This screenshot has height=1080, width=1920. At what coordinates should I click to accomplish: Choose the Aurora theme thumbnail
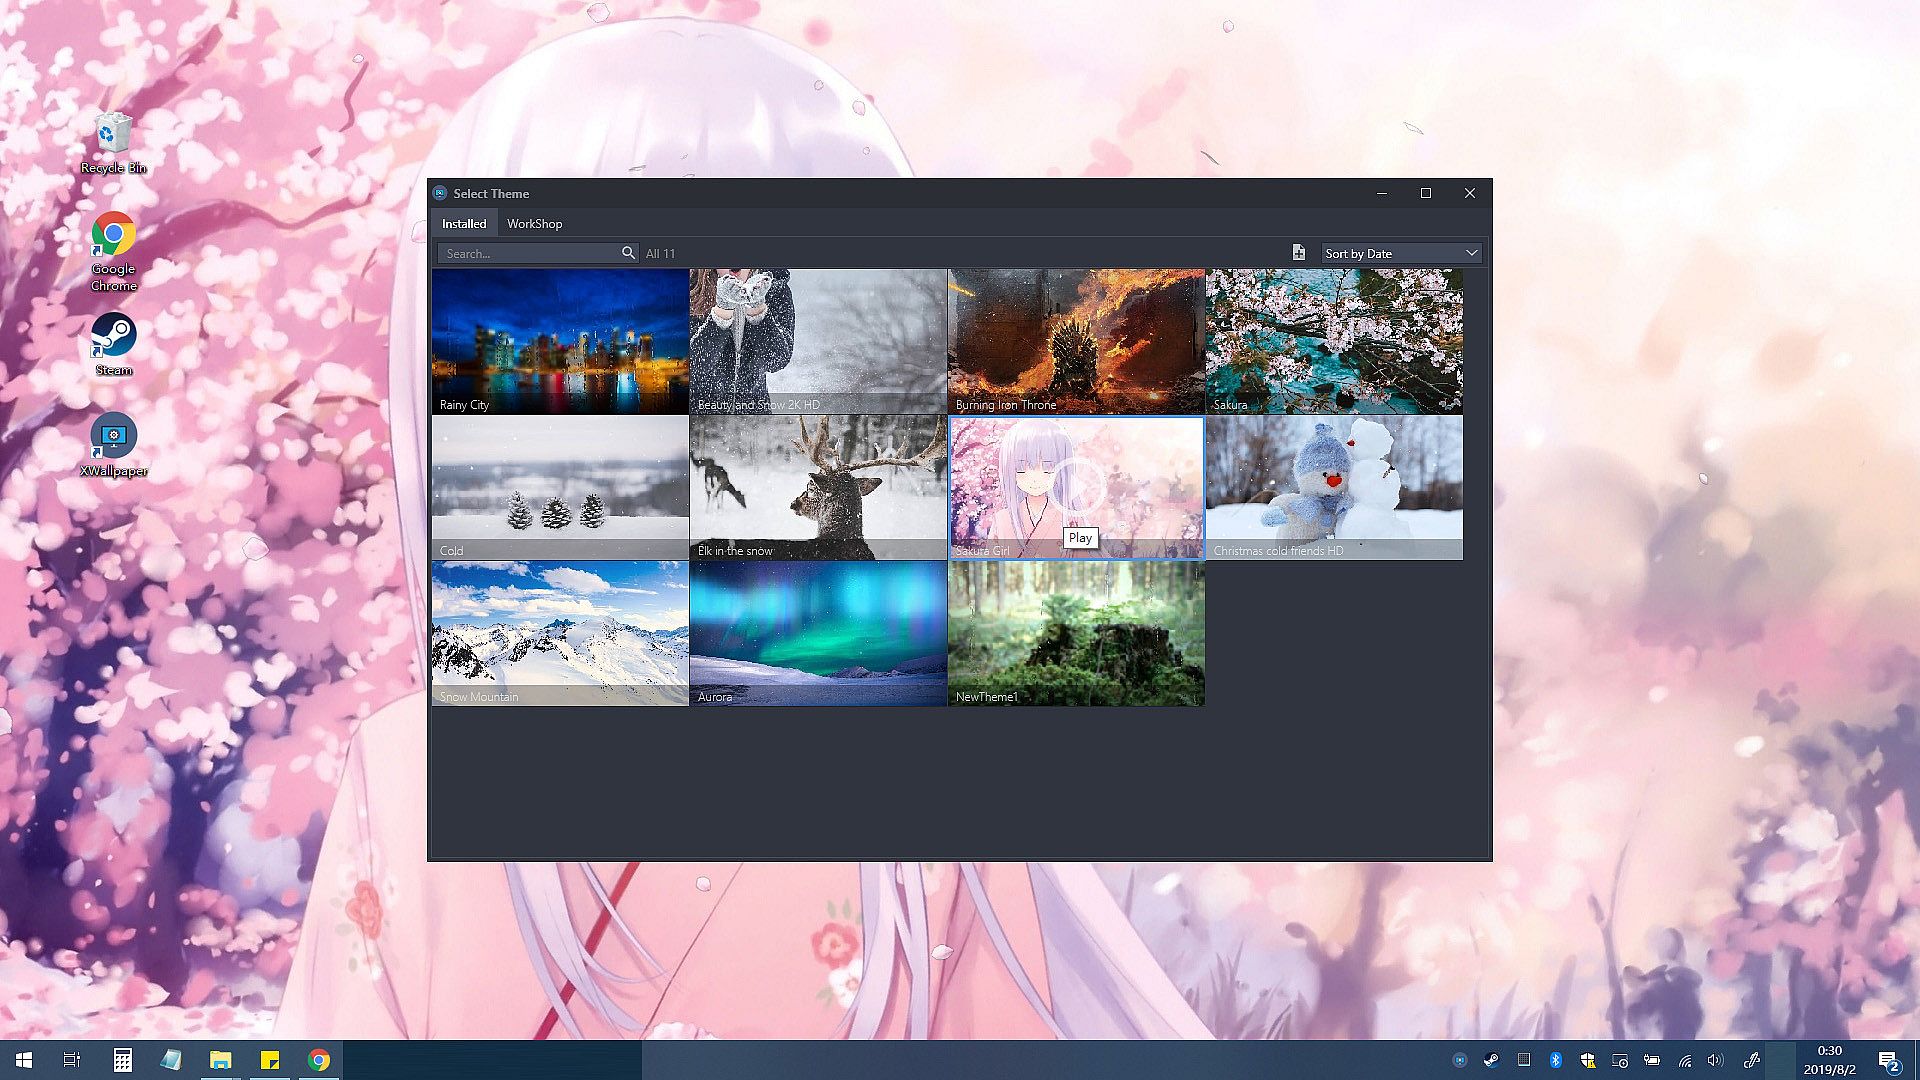click(818, 633)
